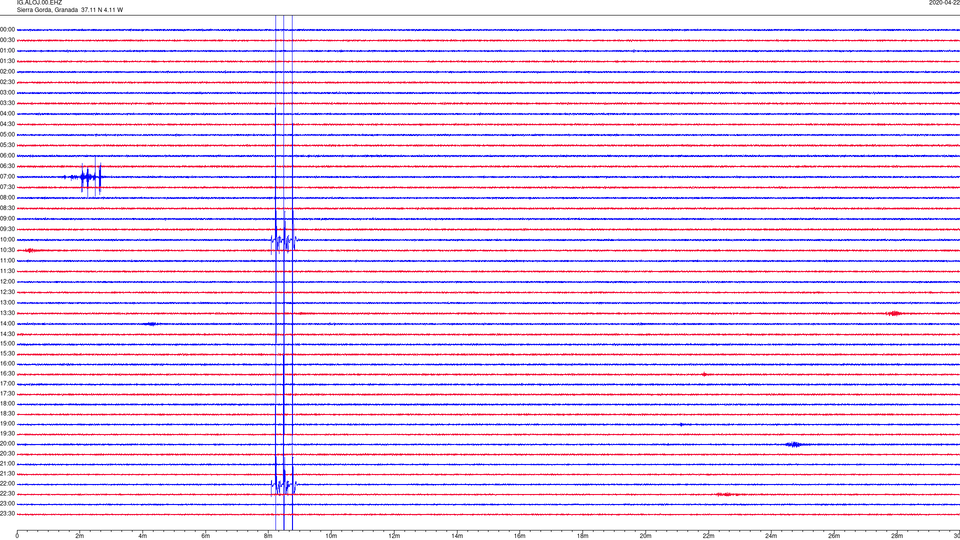Click the red event on the 22:30 trace
Screen dimensions: 960x540
(726, 494)
